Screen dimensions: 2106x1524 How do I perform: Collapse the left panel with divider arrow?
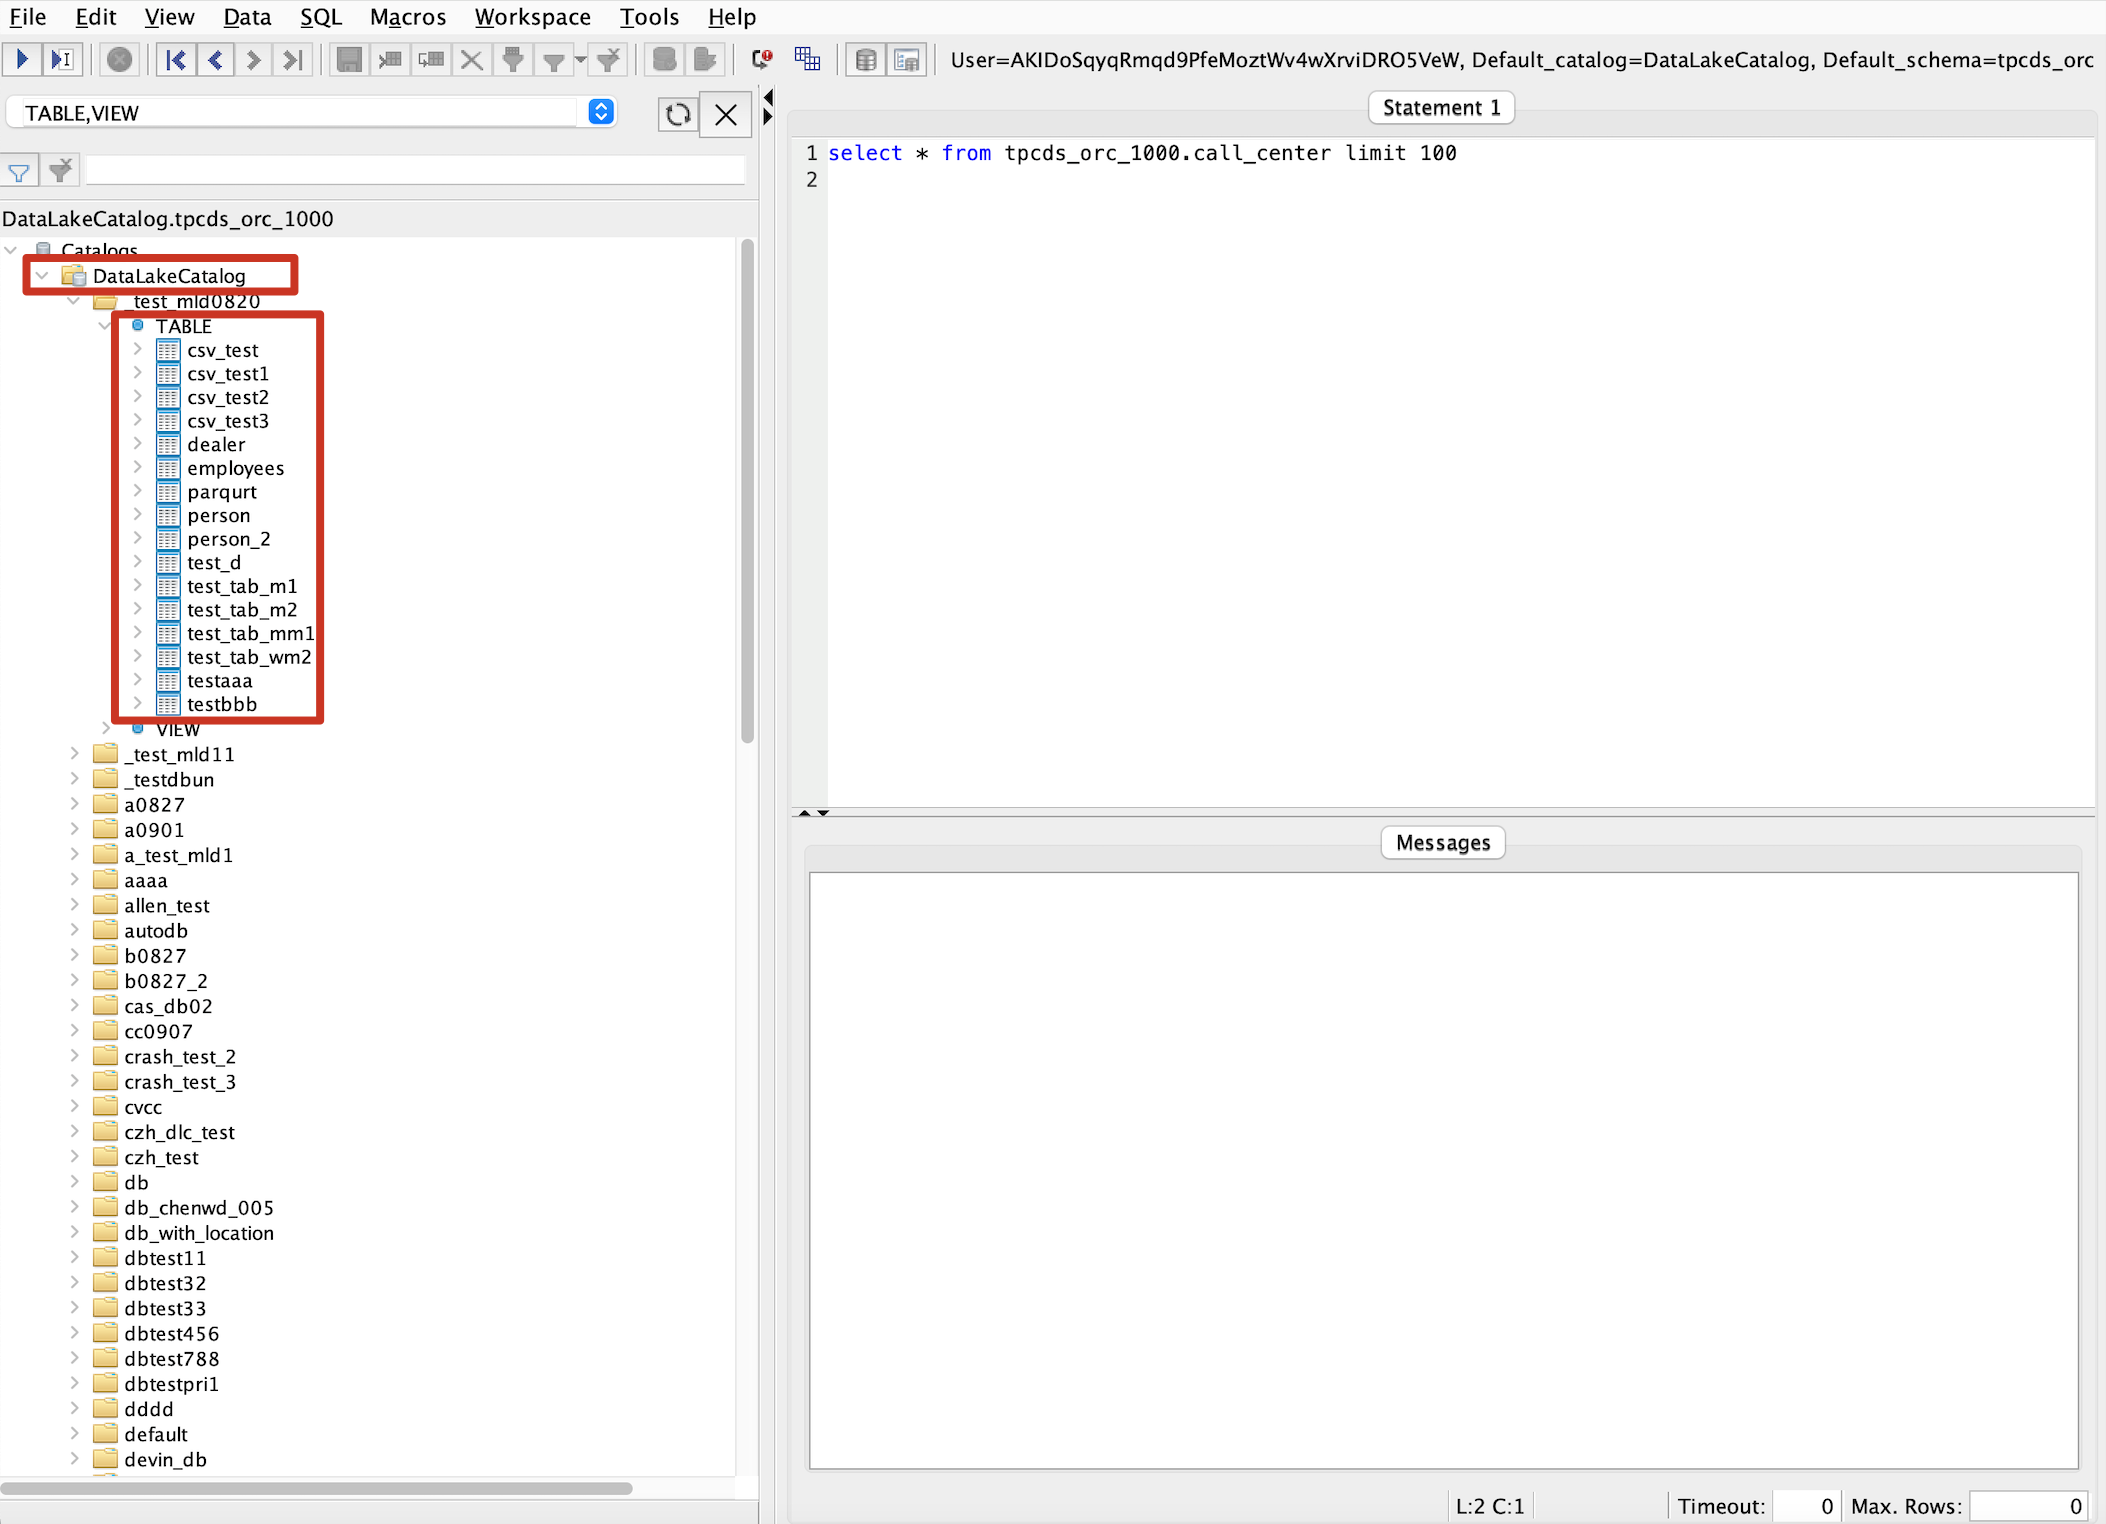(x=768, y=98)
